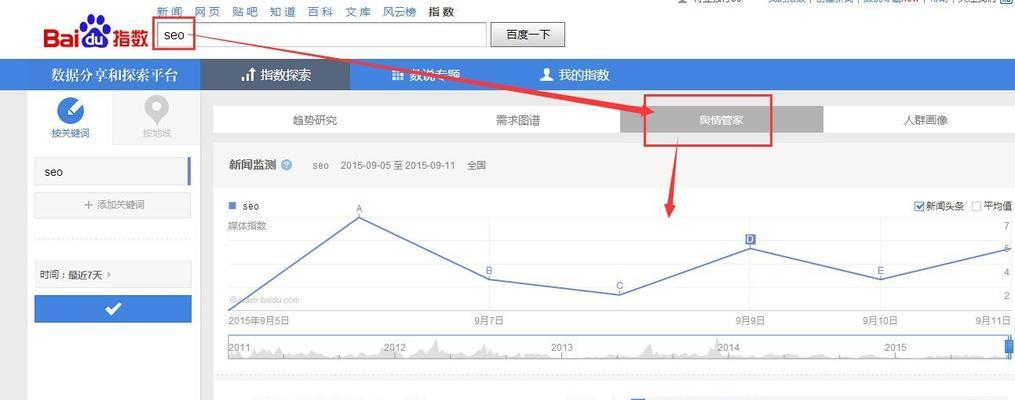Focus the top search box containing seo
The image size is (1015, 400).
(320, 35)
